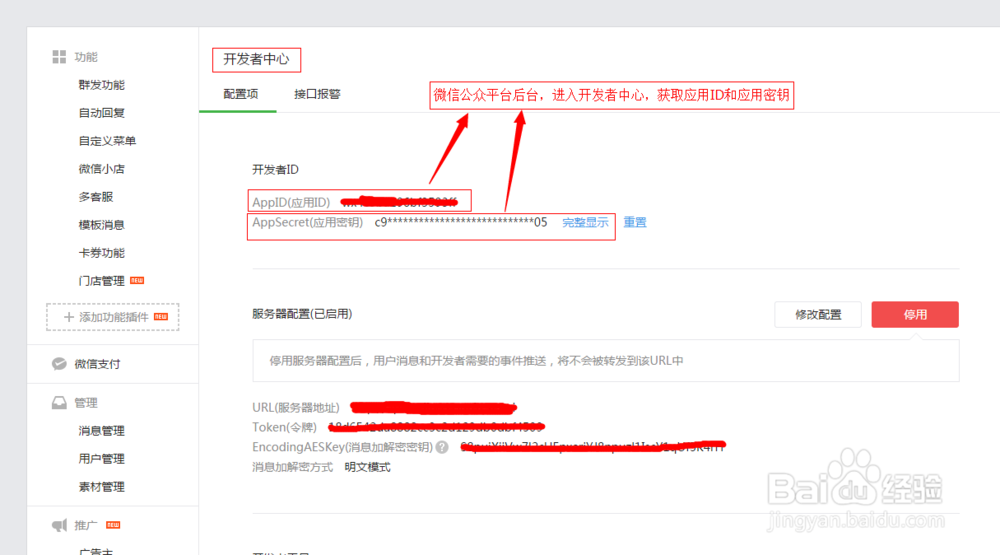Click the 开发者中心 page title

point(256,59)
